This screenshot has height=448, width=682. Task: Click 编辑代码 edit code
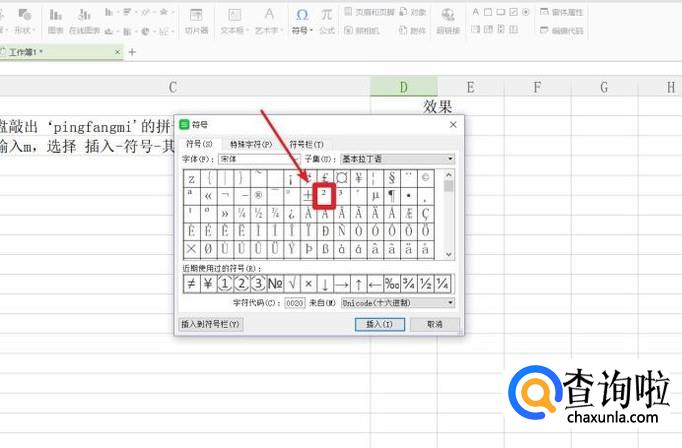[x=562, y=30]
